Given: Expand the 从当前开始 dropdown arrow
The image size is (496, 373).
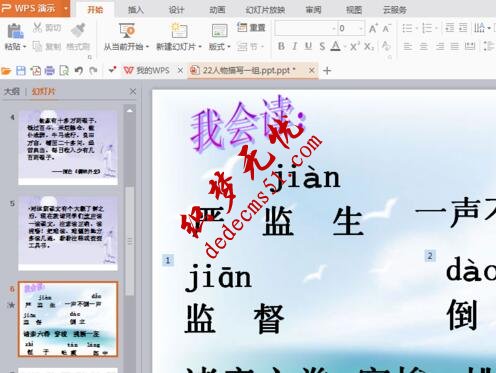Looking at the screenshot, I should point(147,47).
